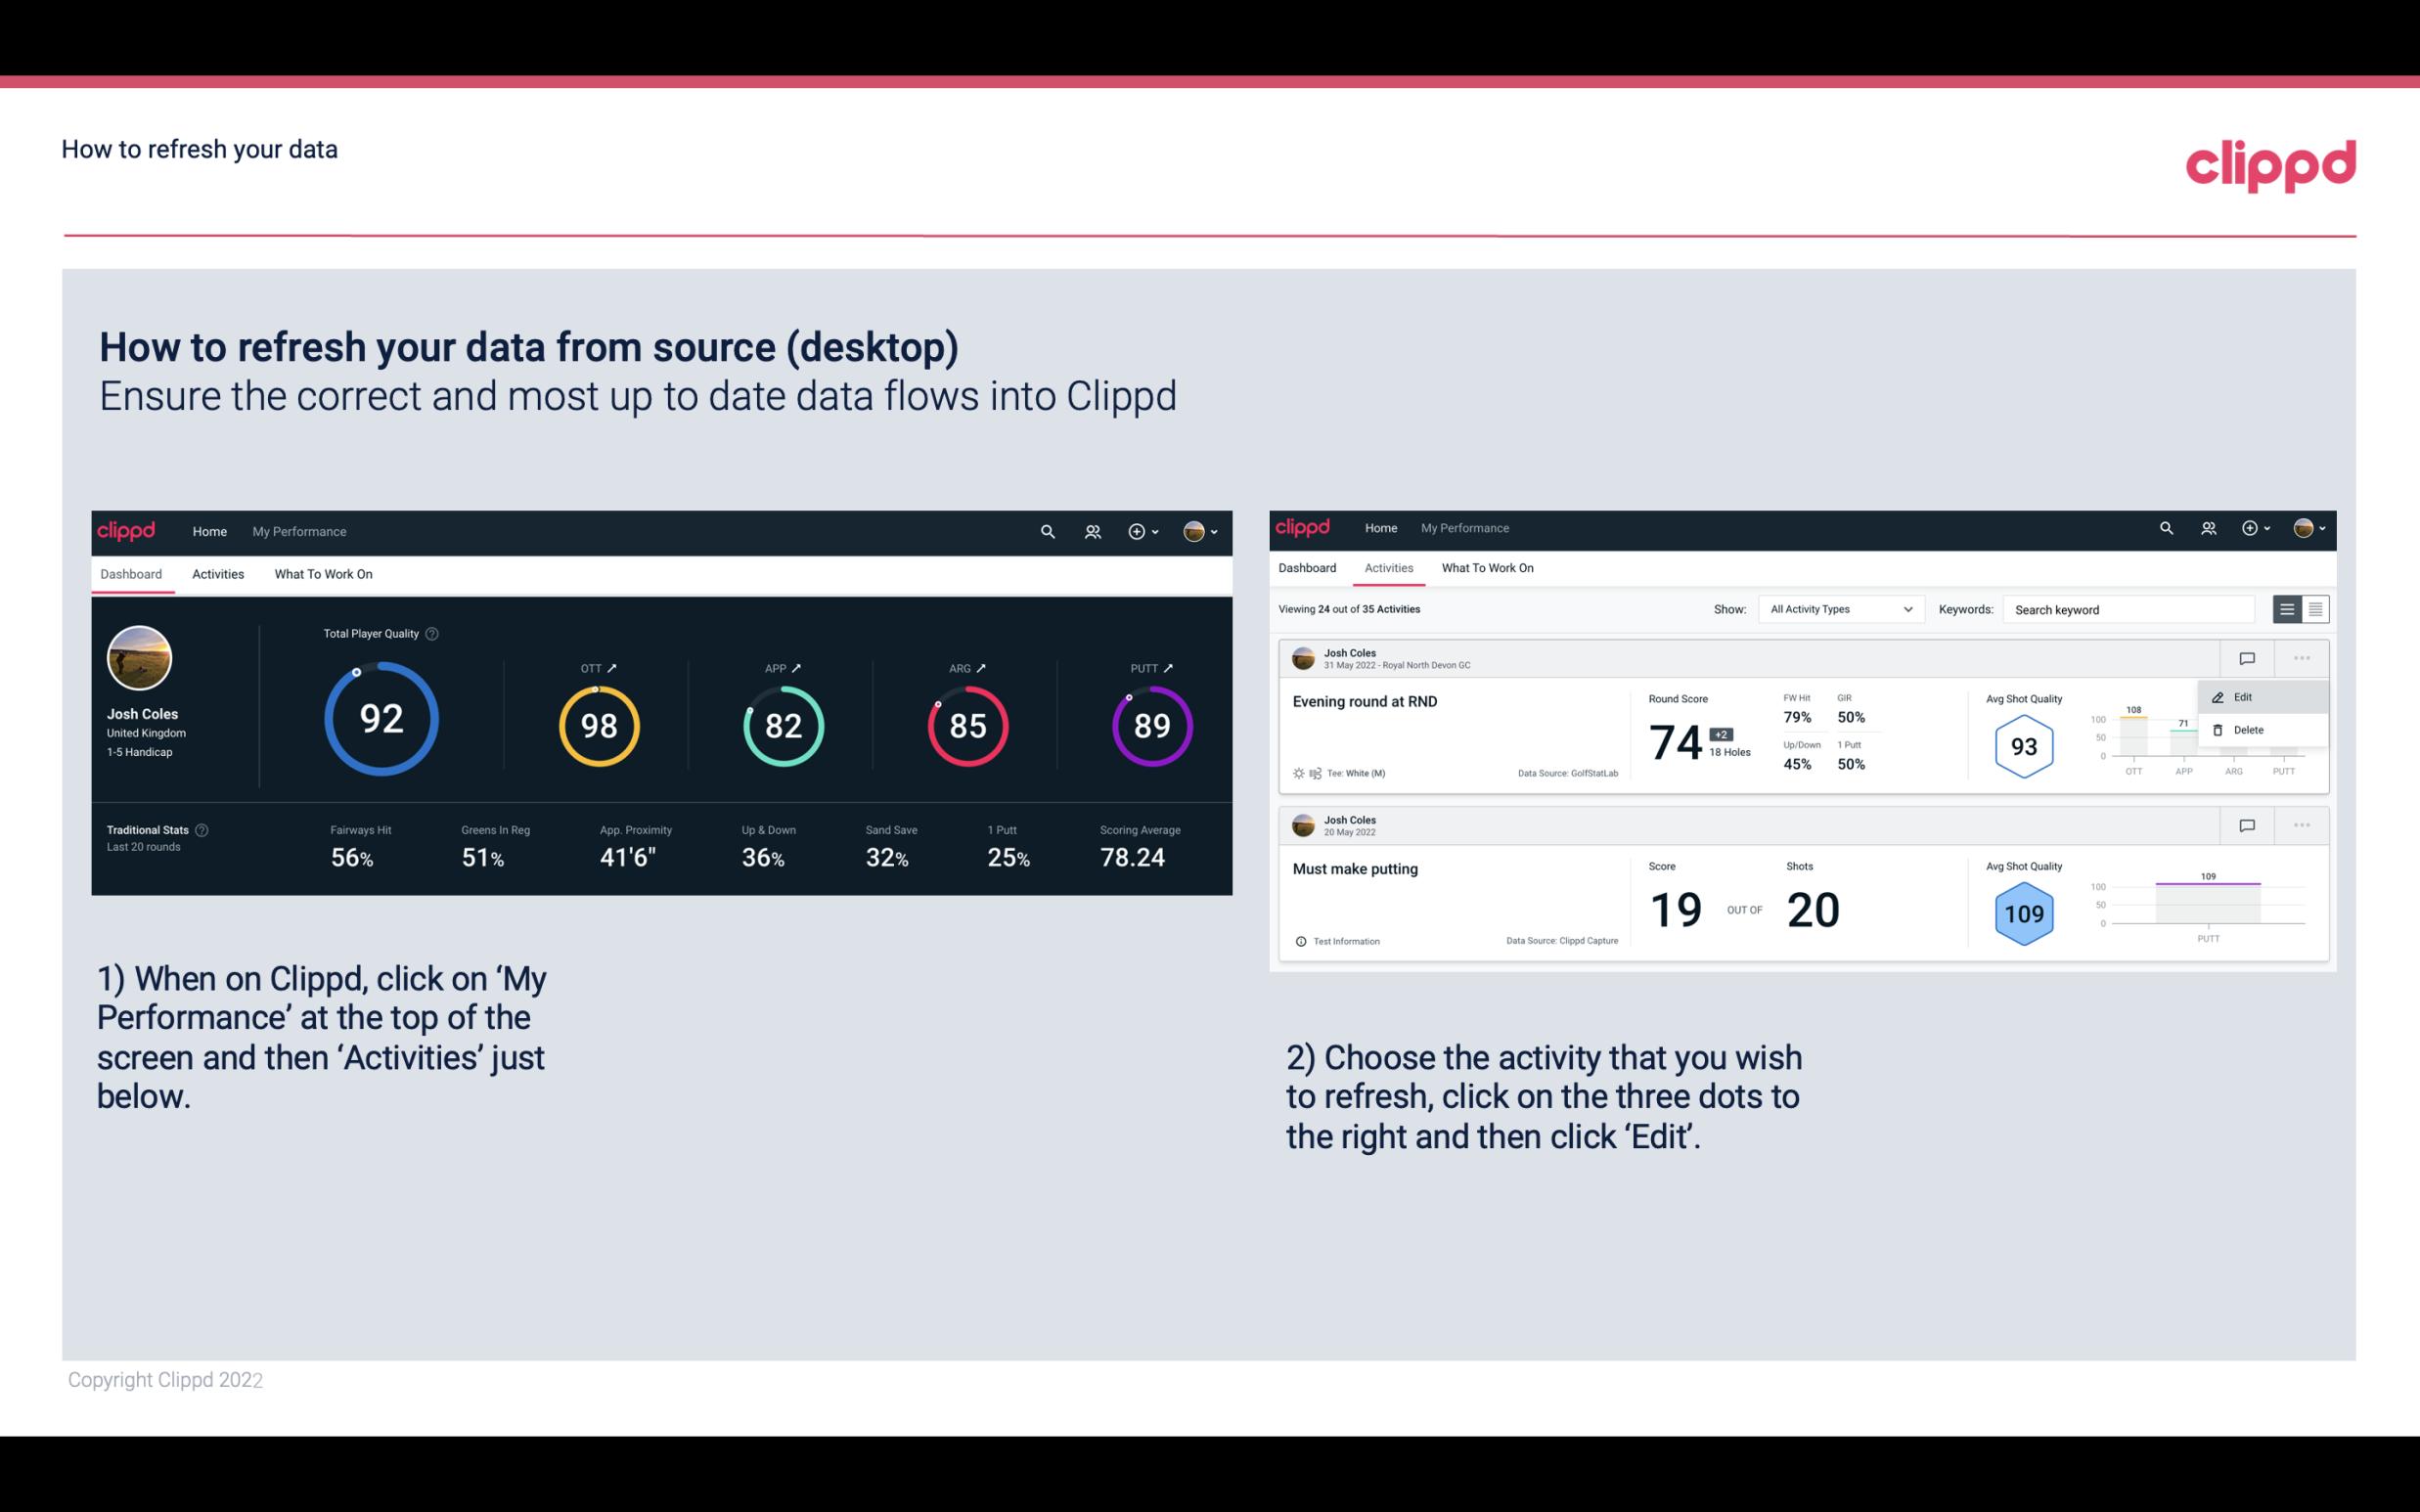Click the grid view icon on Activities page
This screenshot has height=1512, width=2420.
2313,608
